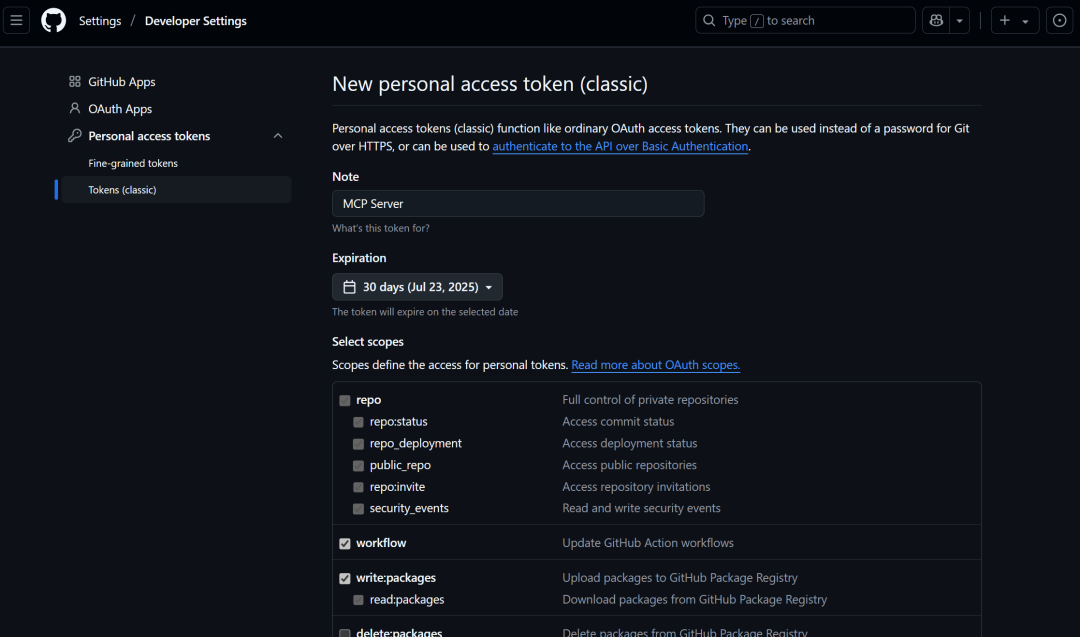This screenshot has width=1080, height=637.
Task: Open the hamburger navigation menu
Action: tap(16, 20)
